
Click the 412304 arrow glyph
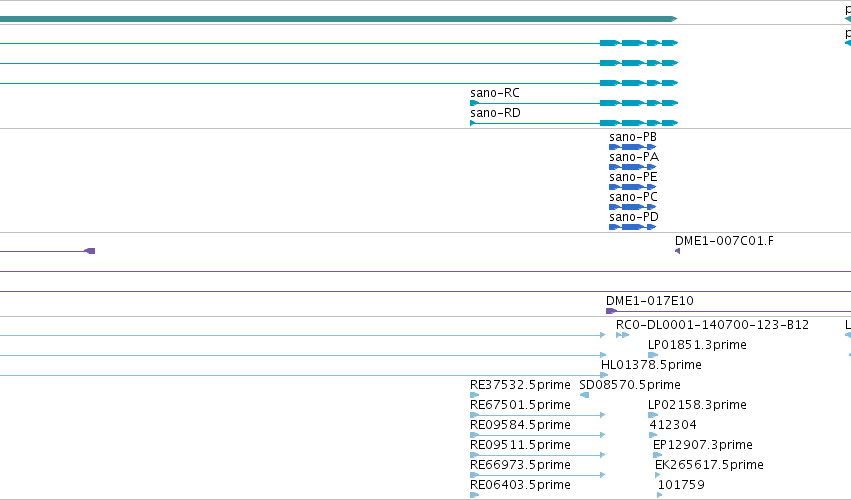point(653,435)
